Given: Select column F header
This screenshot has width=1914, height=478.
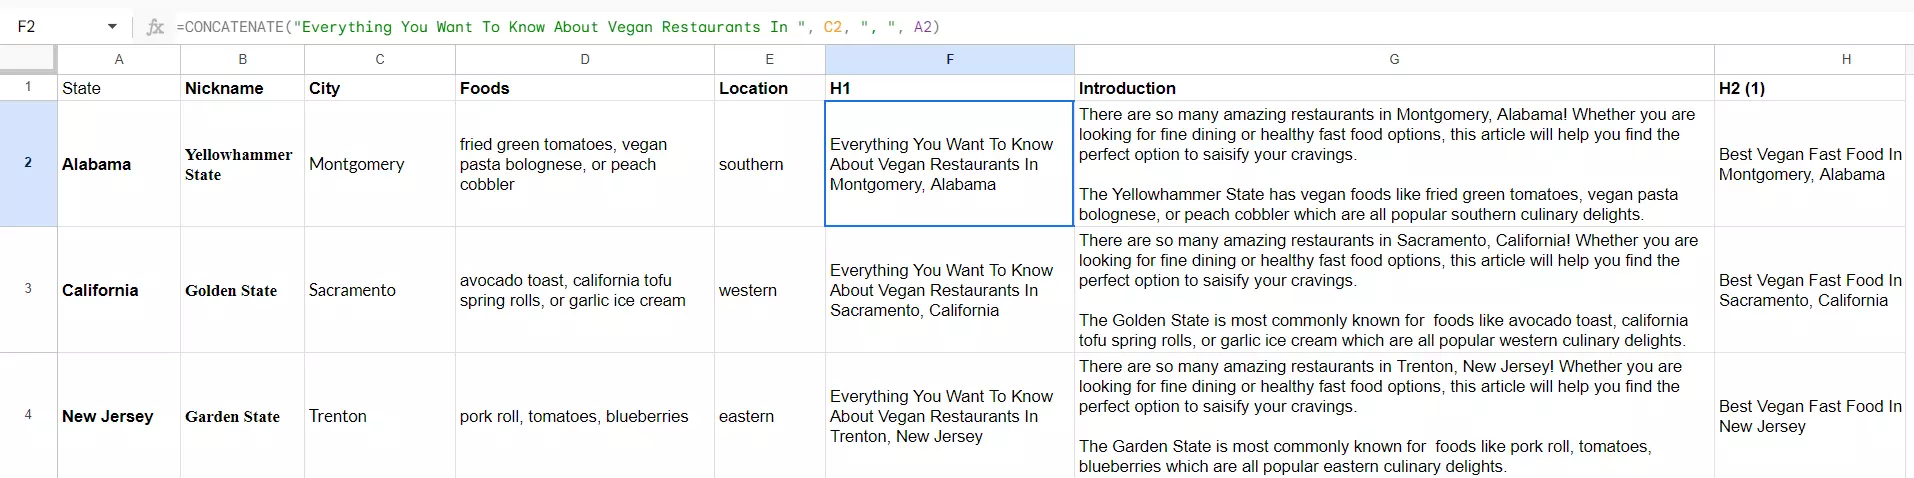Looking at the screenshot, I should coord(949,59).
